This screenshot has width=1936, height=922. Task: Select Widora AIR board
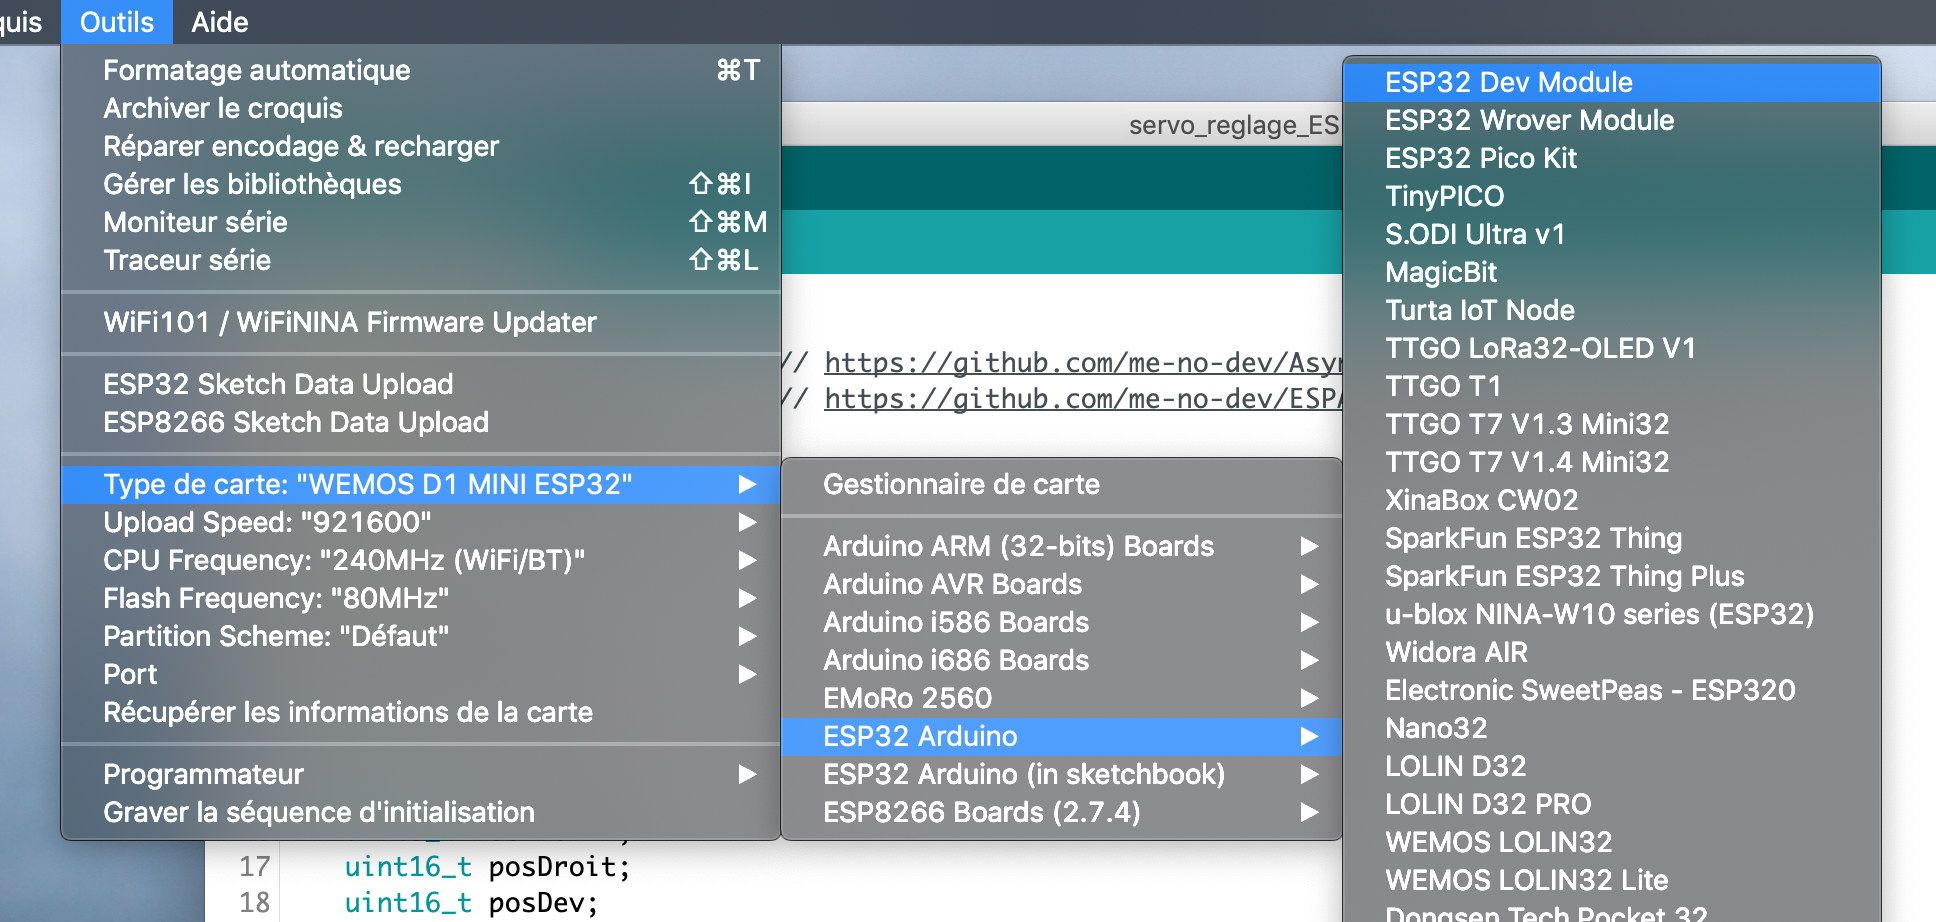coord(1612,652)
